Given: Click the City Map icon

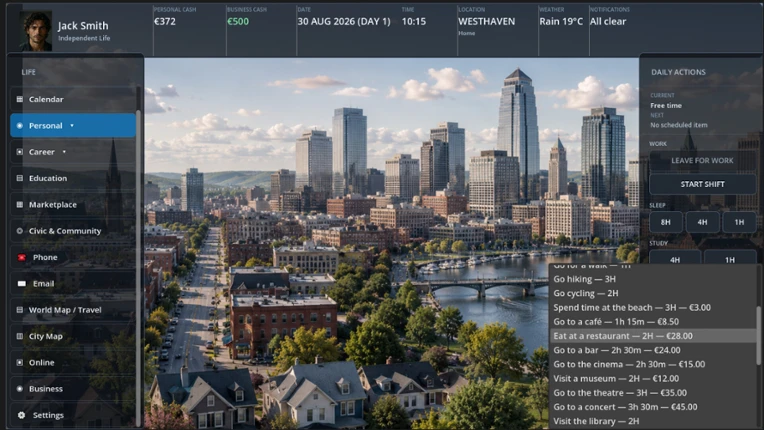Looking at the screenshot, I should 19,336.
